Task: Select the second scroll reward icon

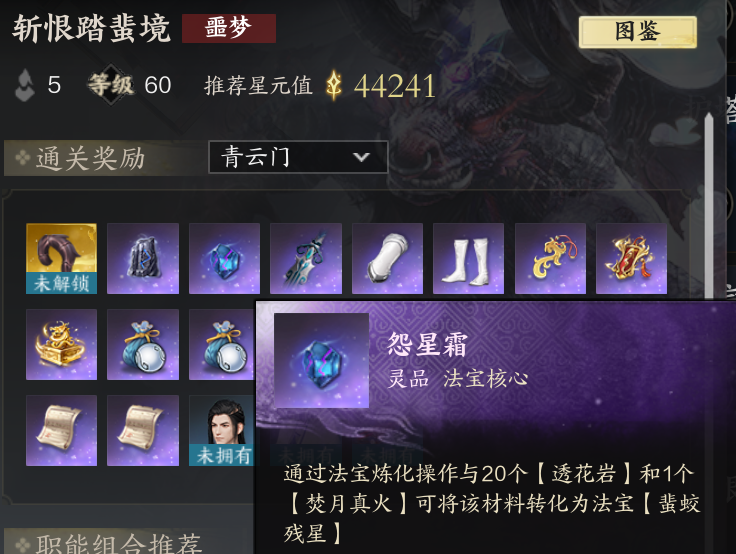Action: (143, 431)
